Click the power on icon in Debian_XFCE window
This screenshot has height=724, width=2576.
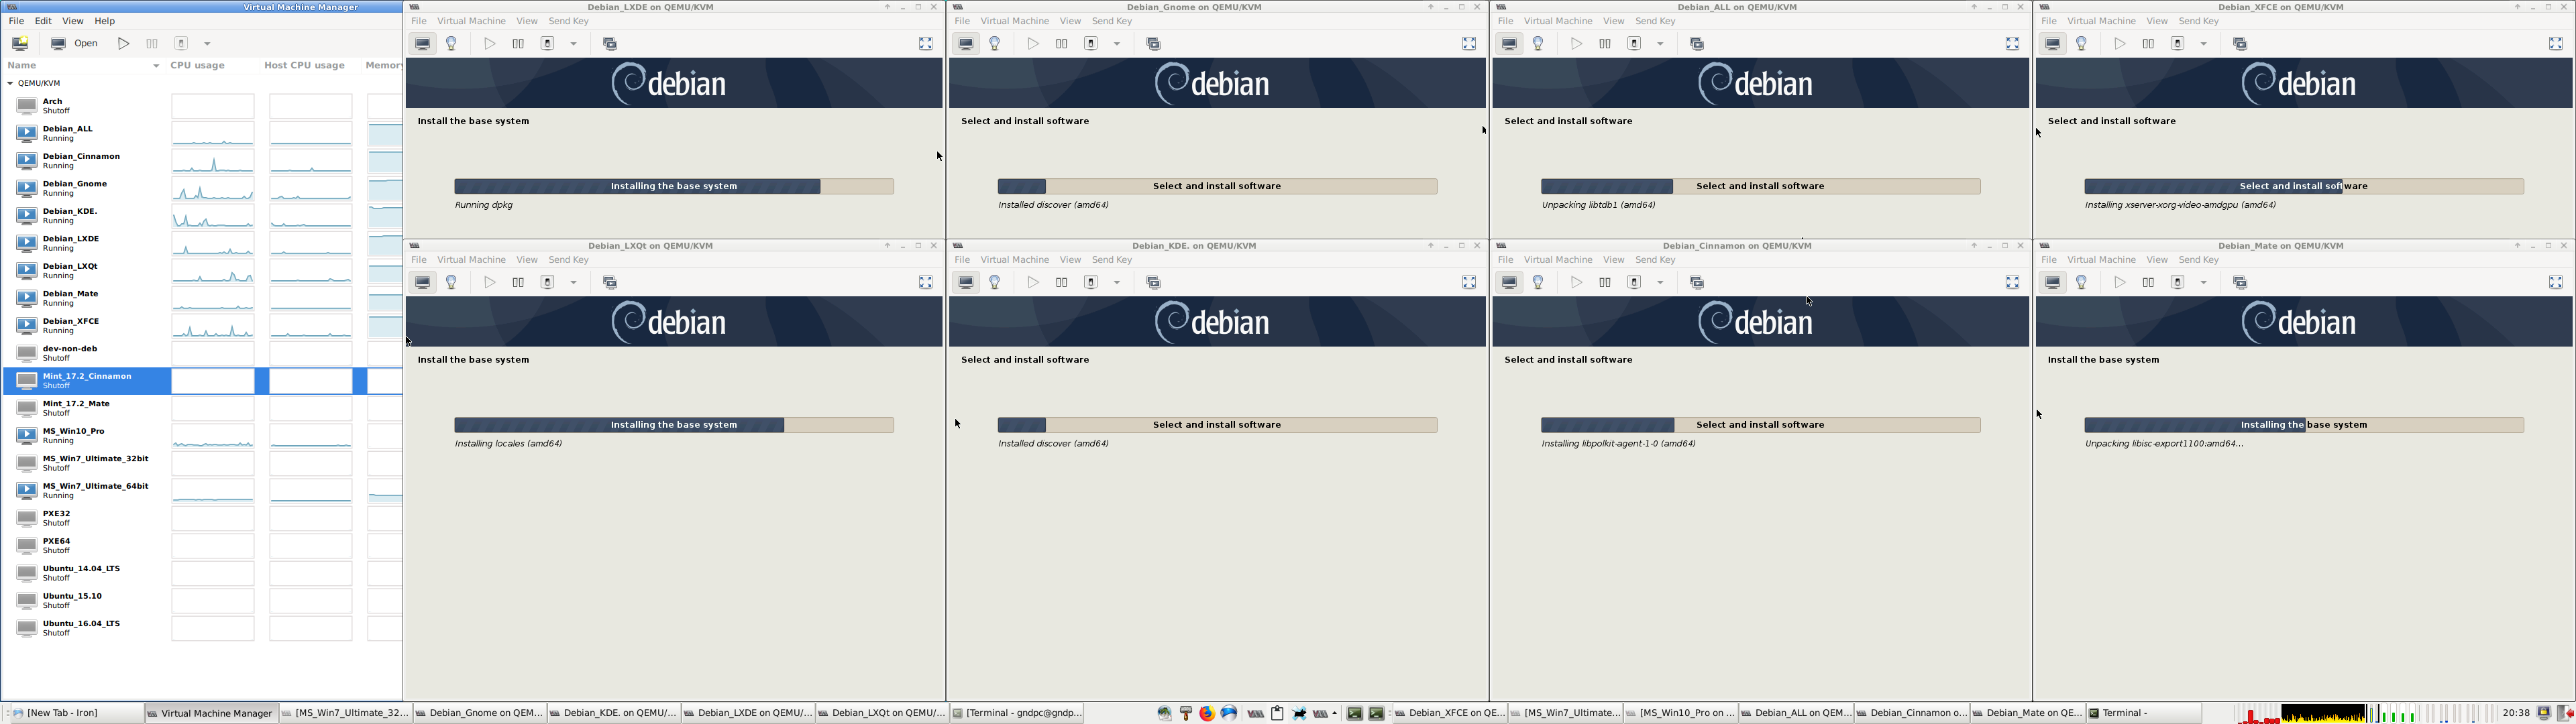click(x=2120, y=43)
